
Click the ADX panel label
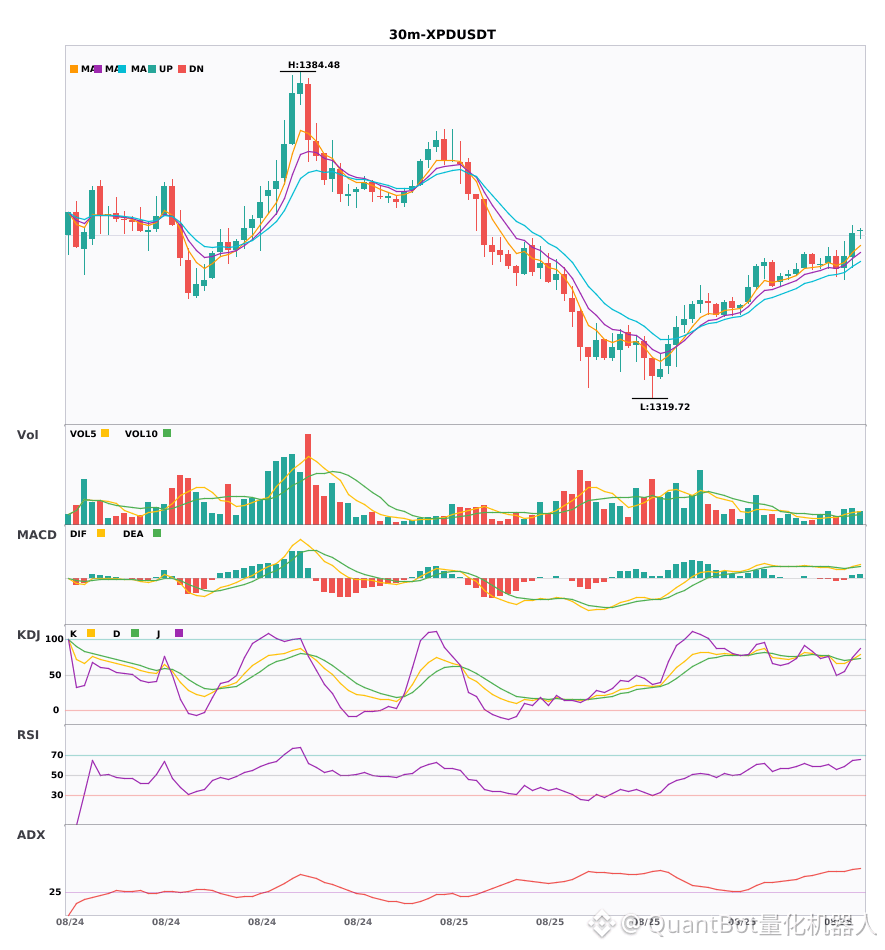point(31,835)
